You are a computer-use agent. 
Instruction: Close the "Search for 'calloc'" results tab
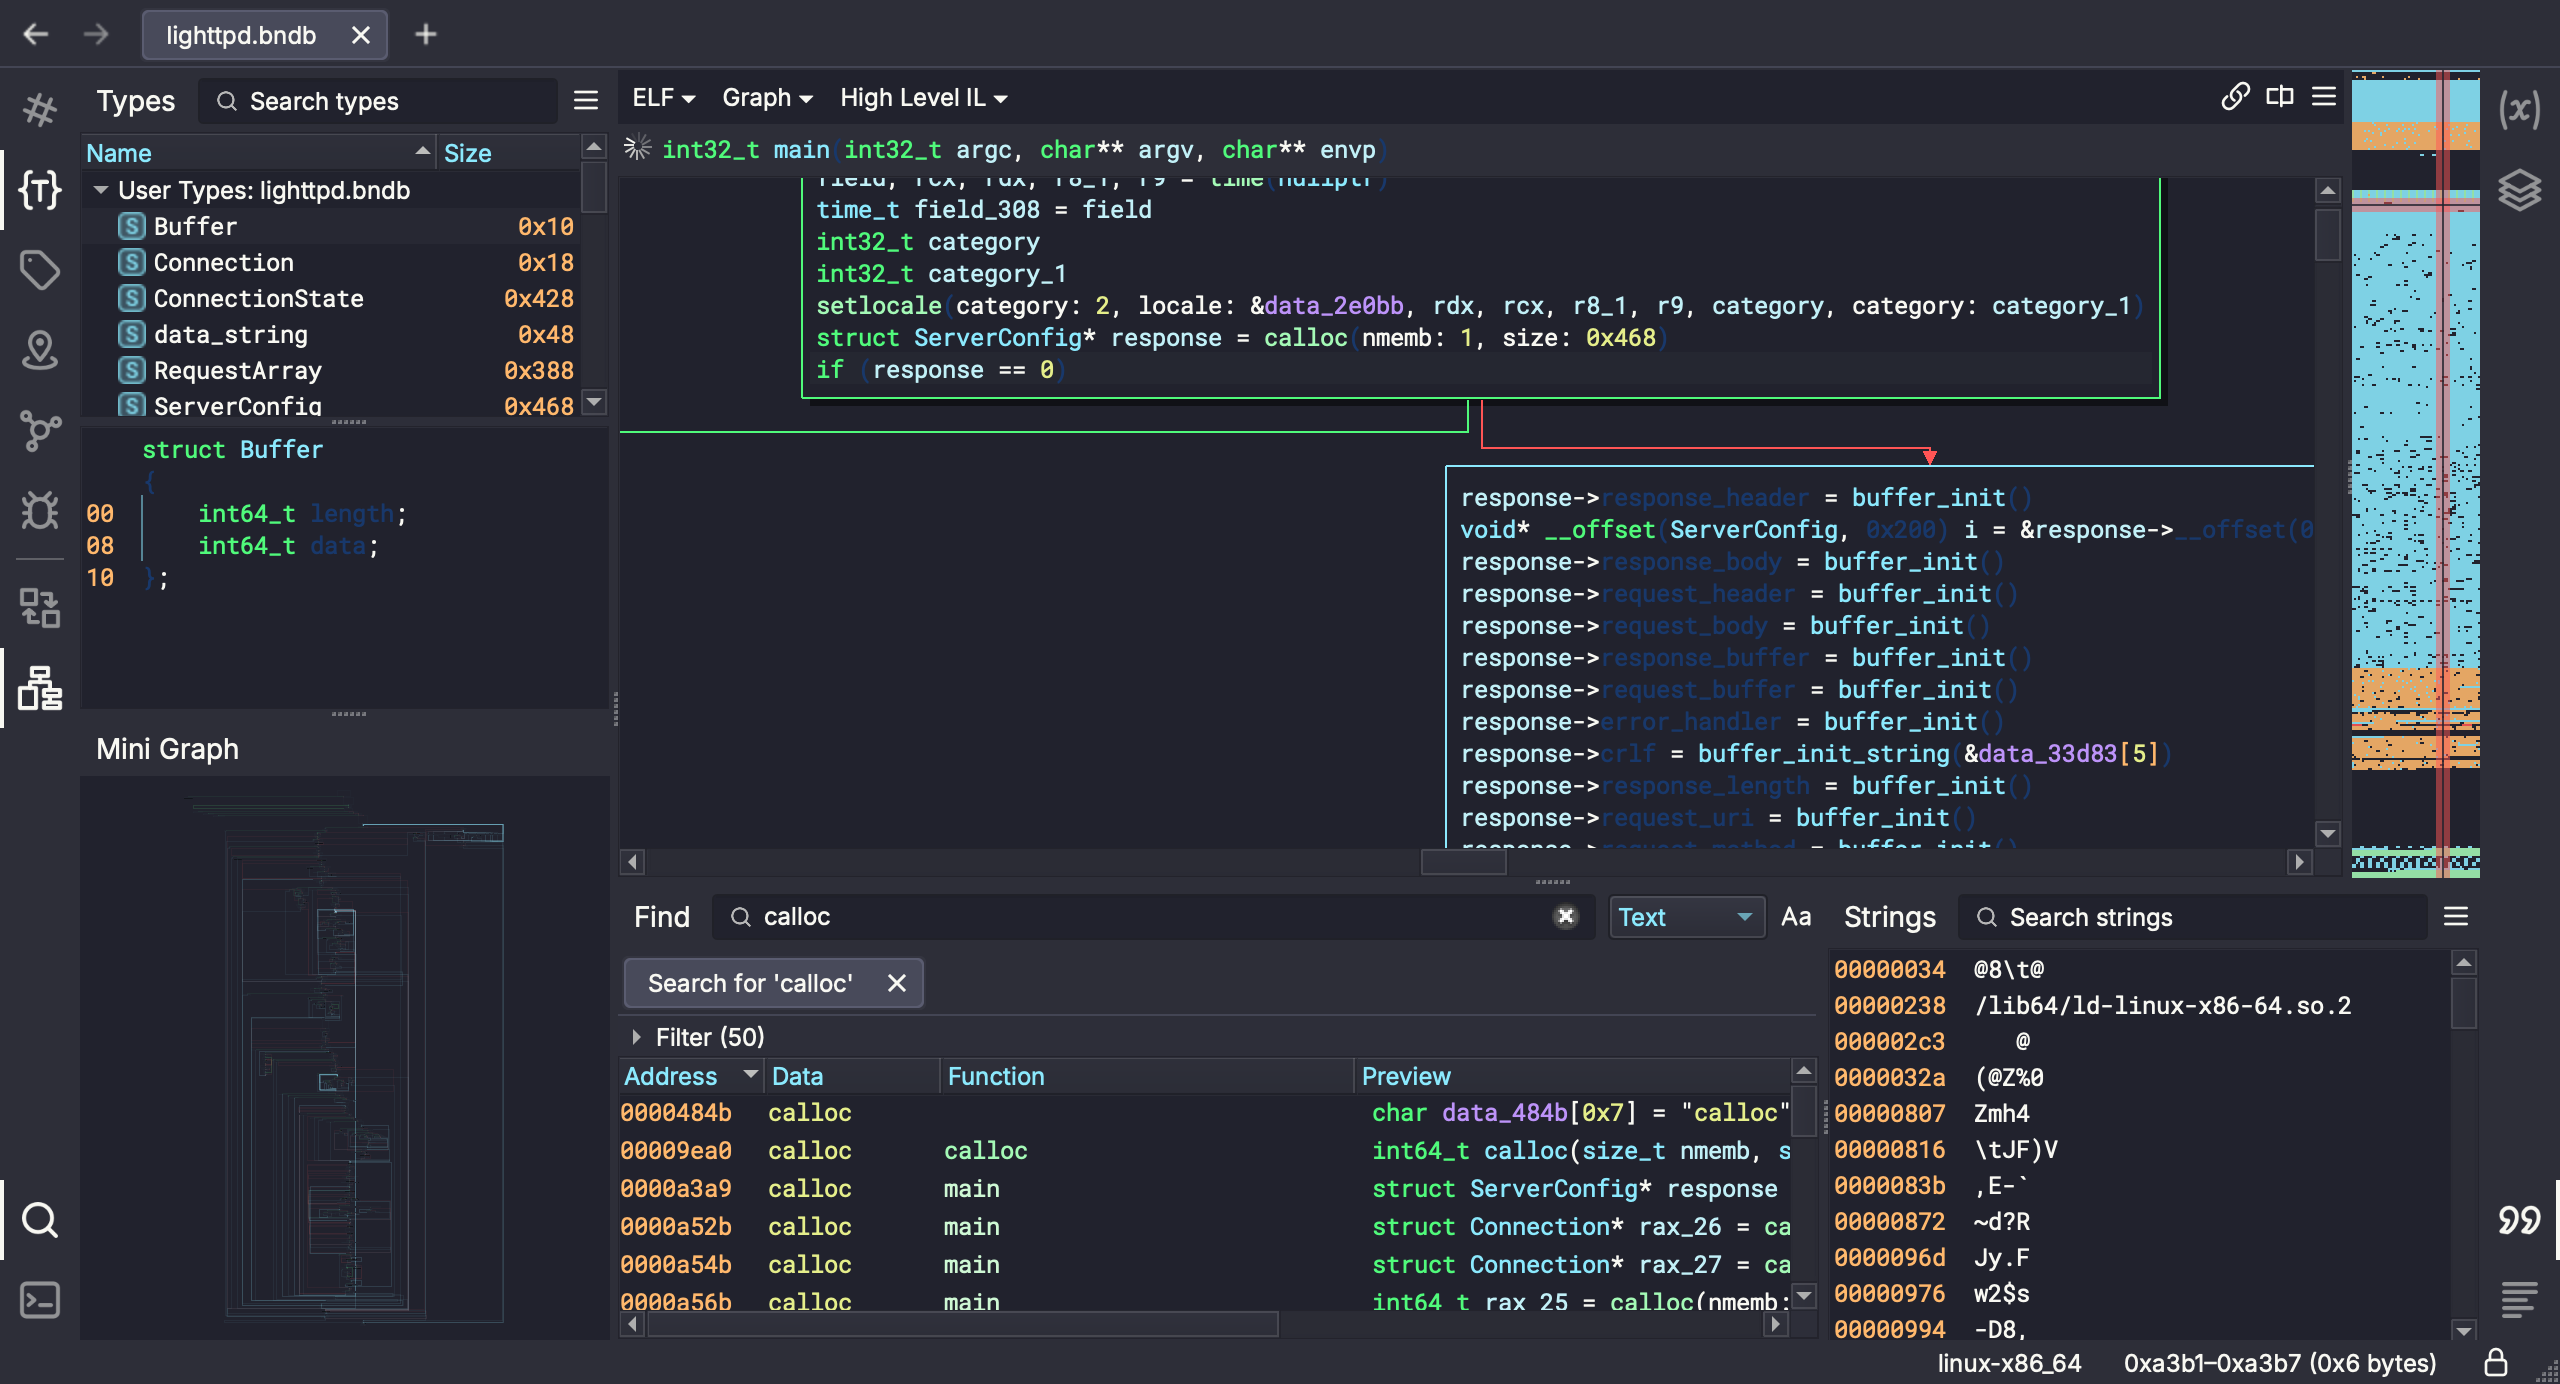(x=897, y=983)
